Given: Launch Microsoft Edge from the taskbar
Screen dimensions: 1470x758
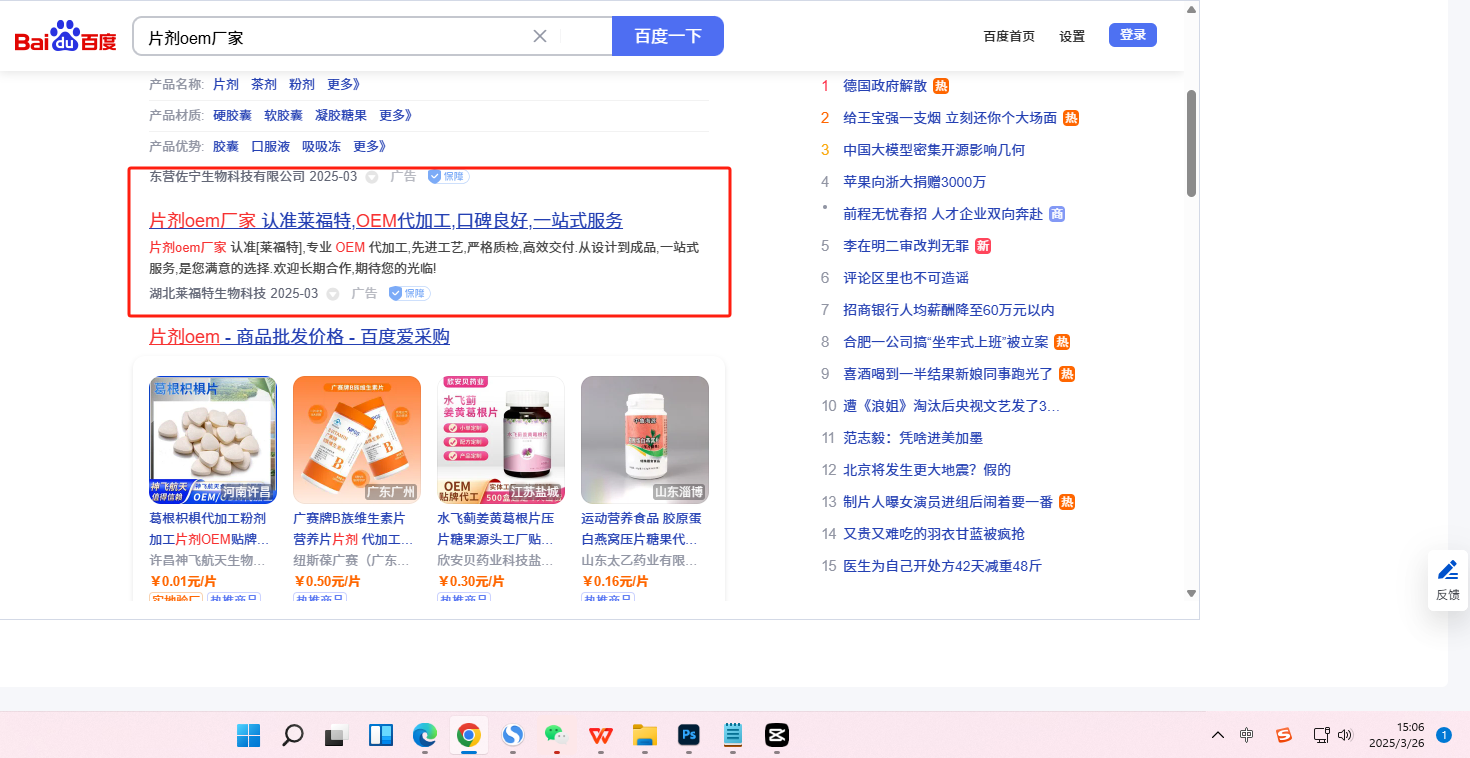Looking at the screenshot, I should coord(425,736).
